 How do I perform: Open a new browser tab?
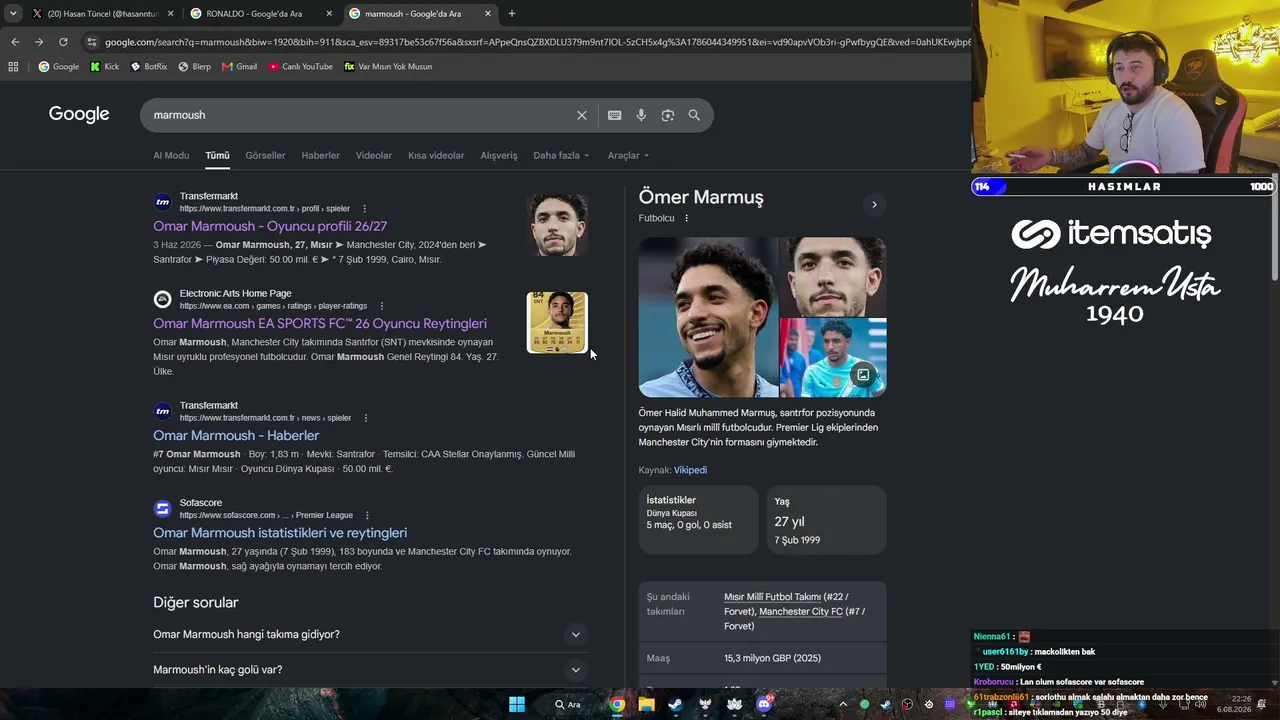[512, 14]
